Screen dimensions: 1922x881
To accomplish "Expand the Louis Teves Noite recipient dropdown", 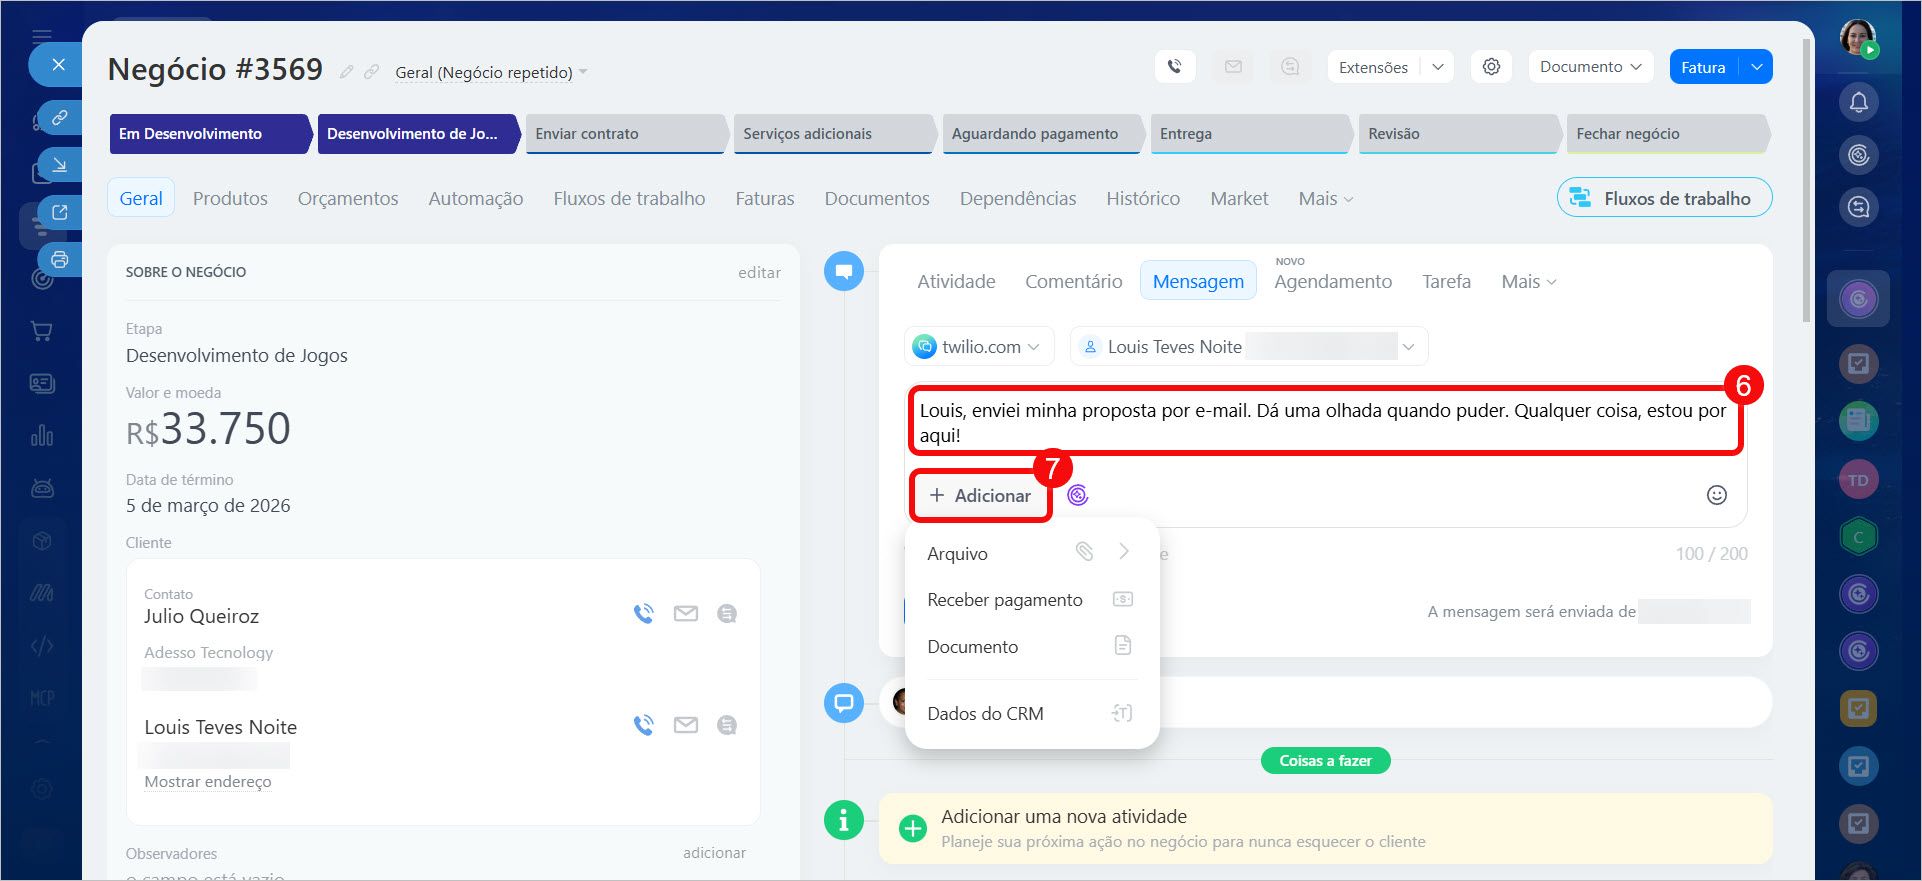I will pyautogui.click(x=1408, y=347).
